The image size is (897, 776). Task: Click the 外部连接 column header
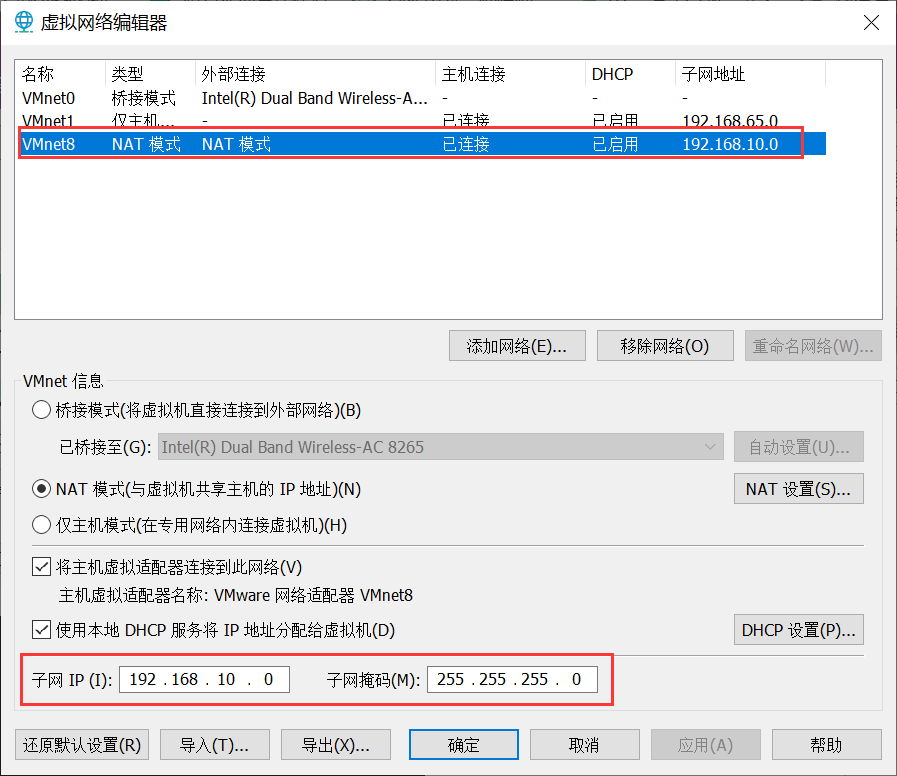click(x=315, y=74)
